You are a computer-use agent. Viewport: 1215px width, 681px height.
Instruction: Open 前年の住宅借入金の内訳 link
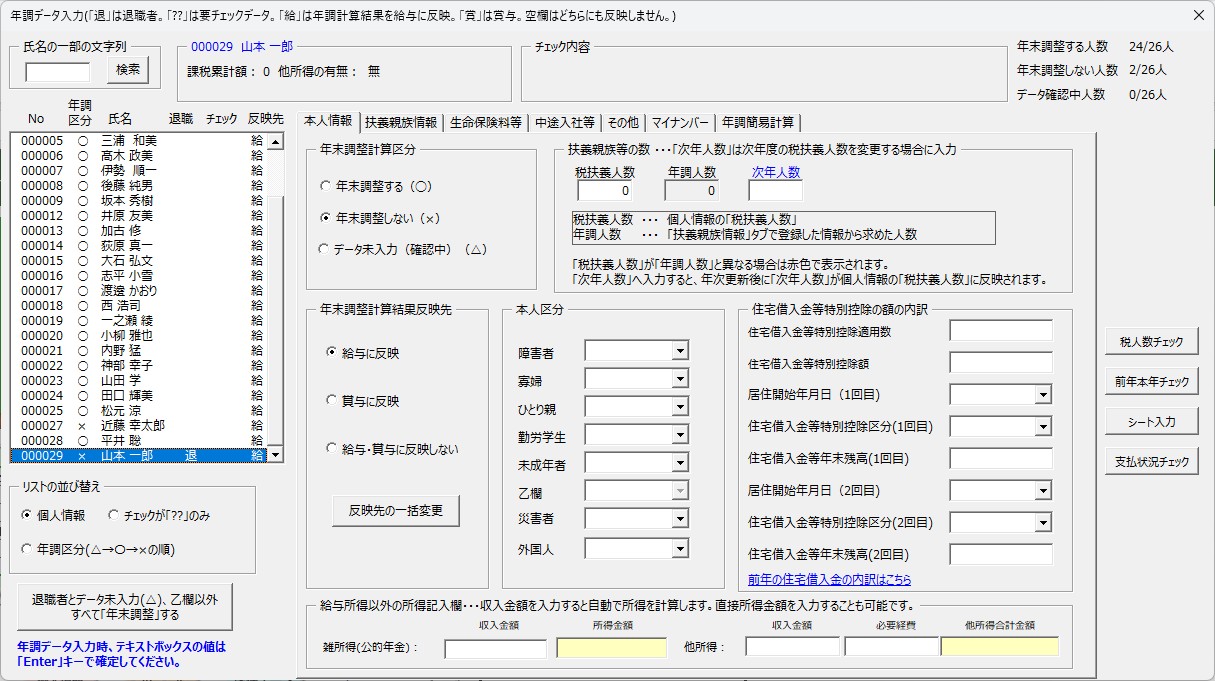coord(829,580)
